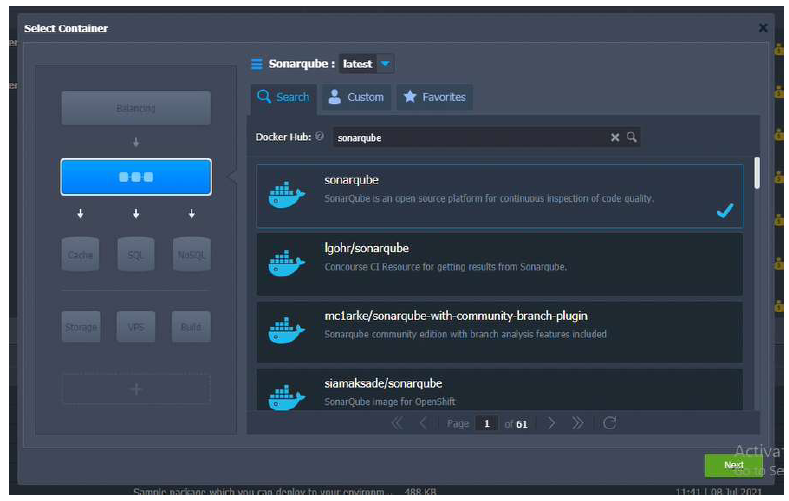Select mc1arke/sonarqube-with-community-branch-plugin image
The width and height of the screenshot is (789, 501).
500,332
